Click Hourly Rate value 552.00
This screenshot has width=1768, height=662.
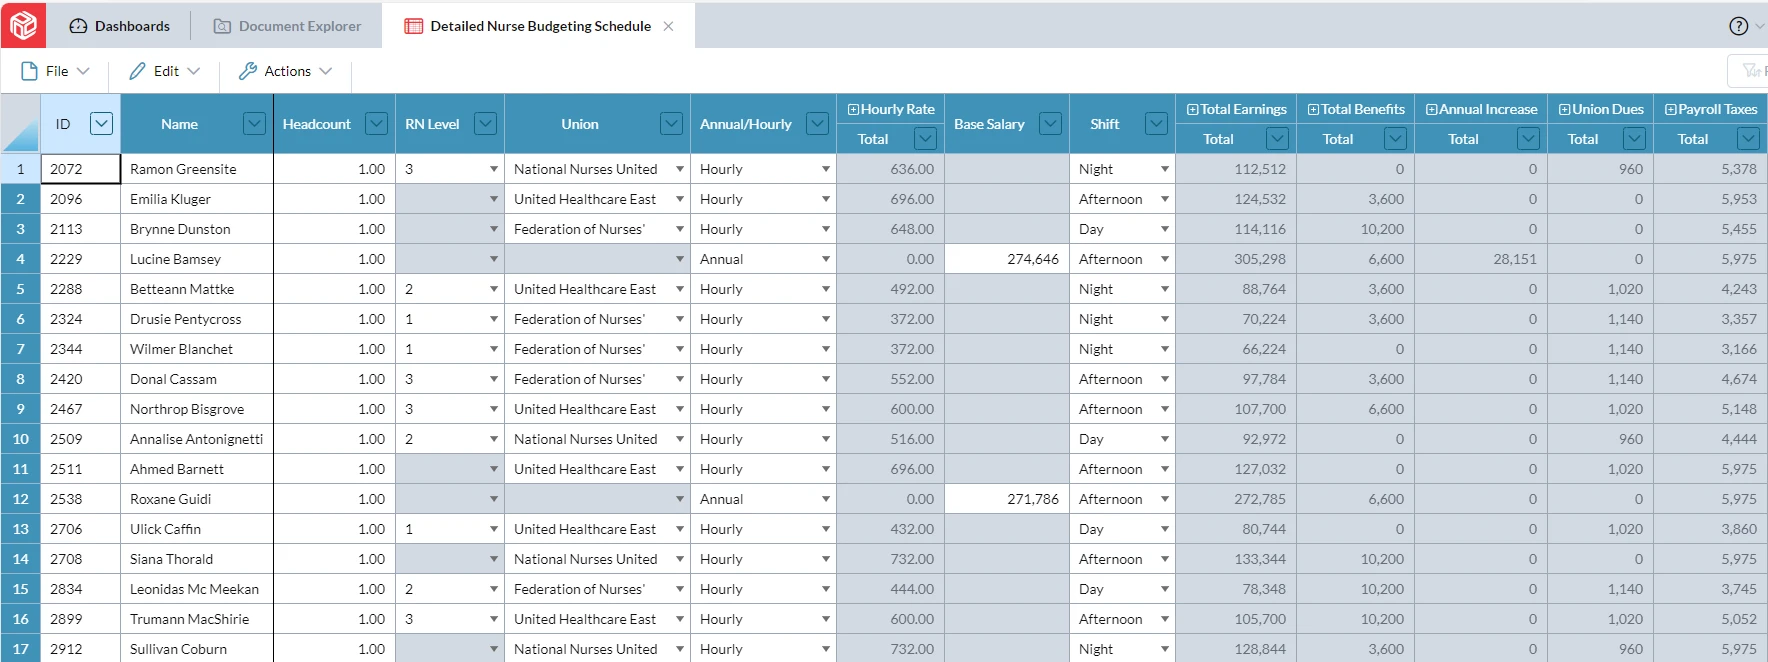point(912,379)
